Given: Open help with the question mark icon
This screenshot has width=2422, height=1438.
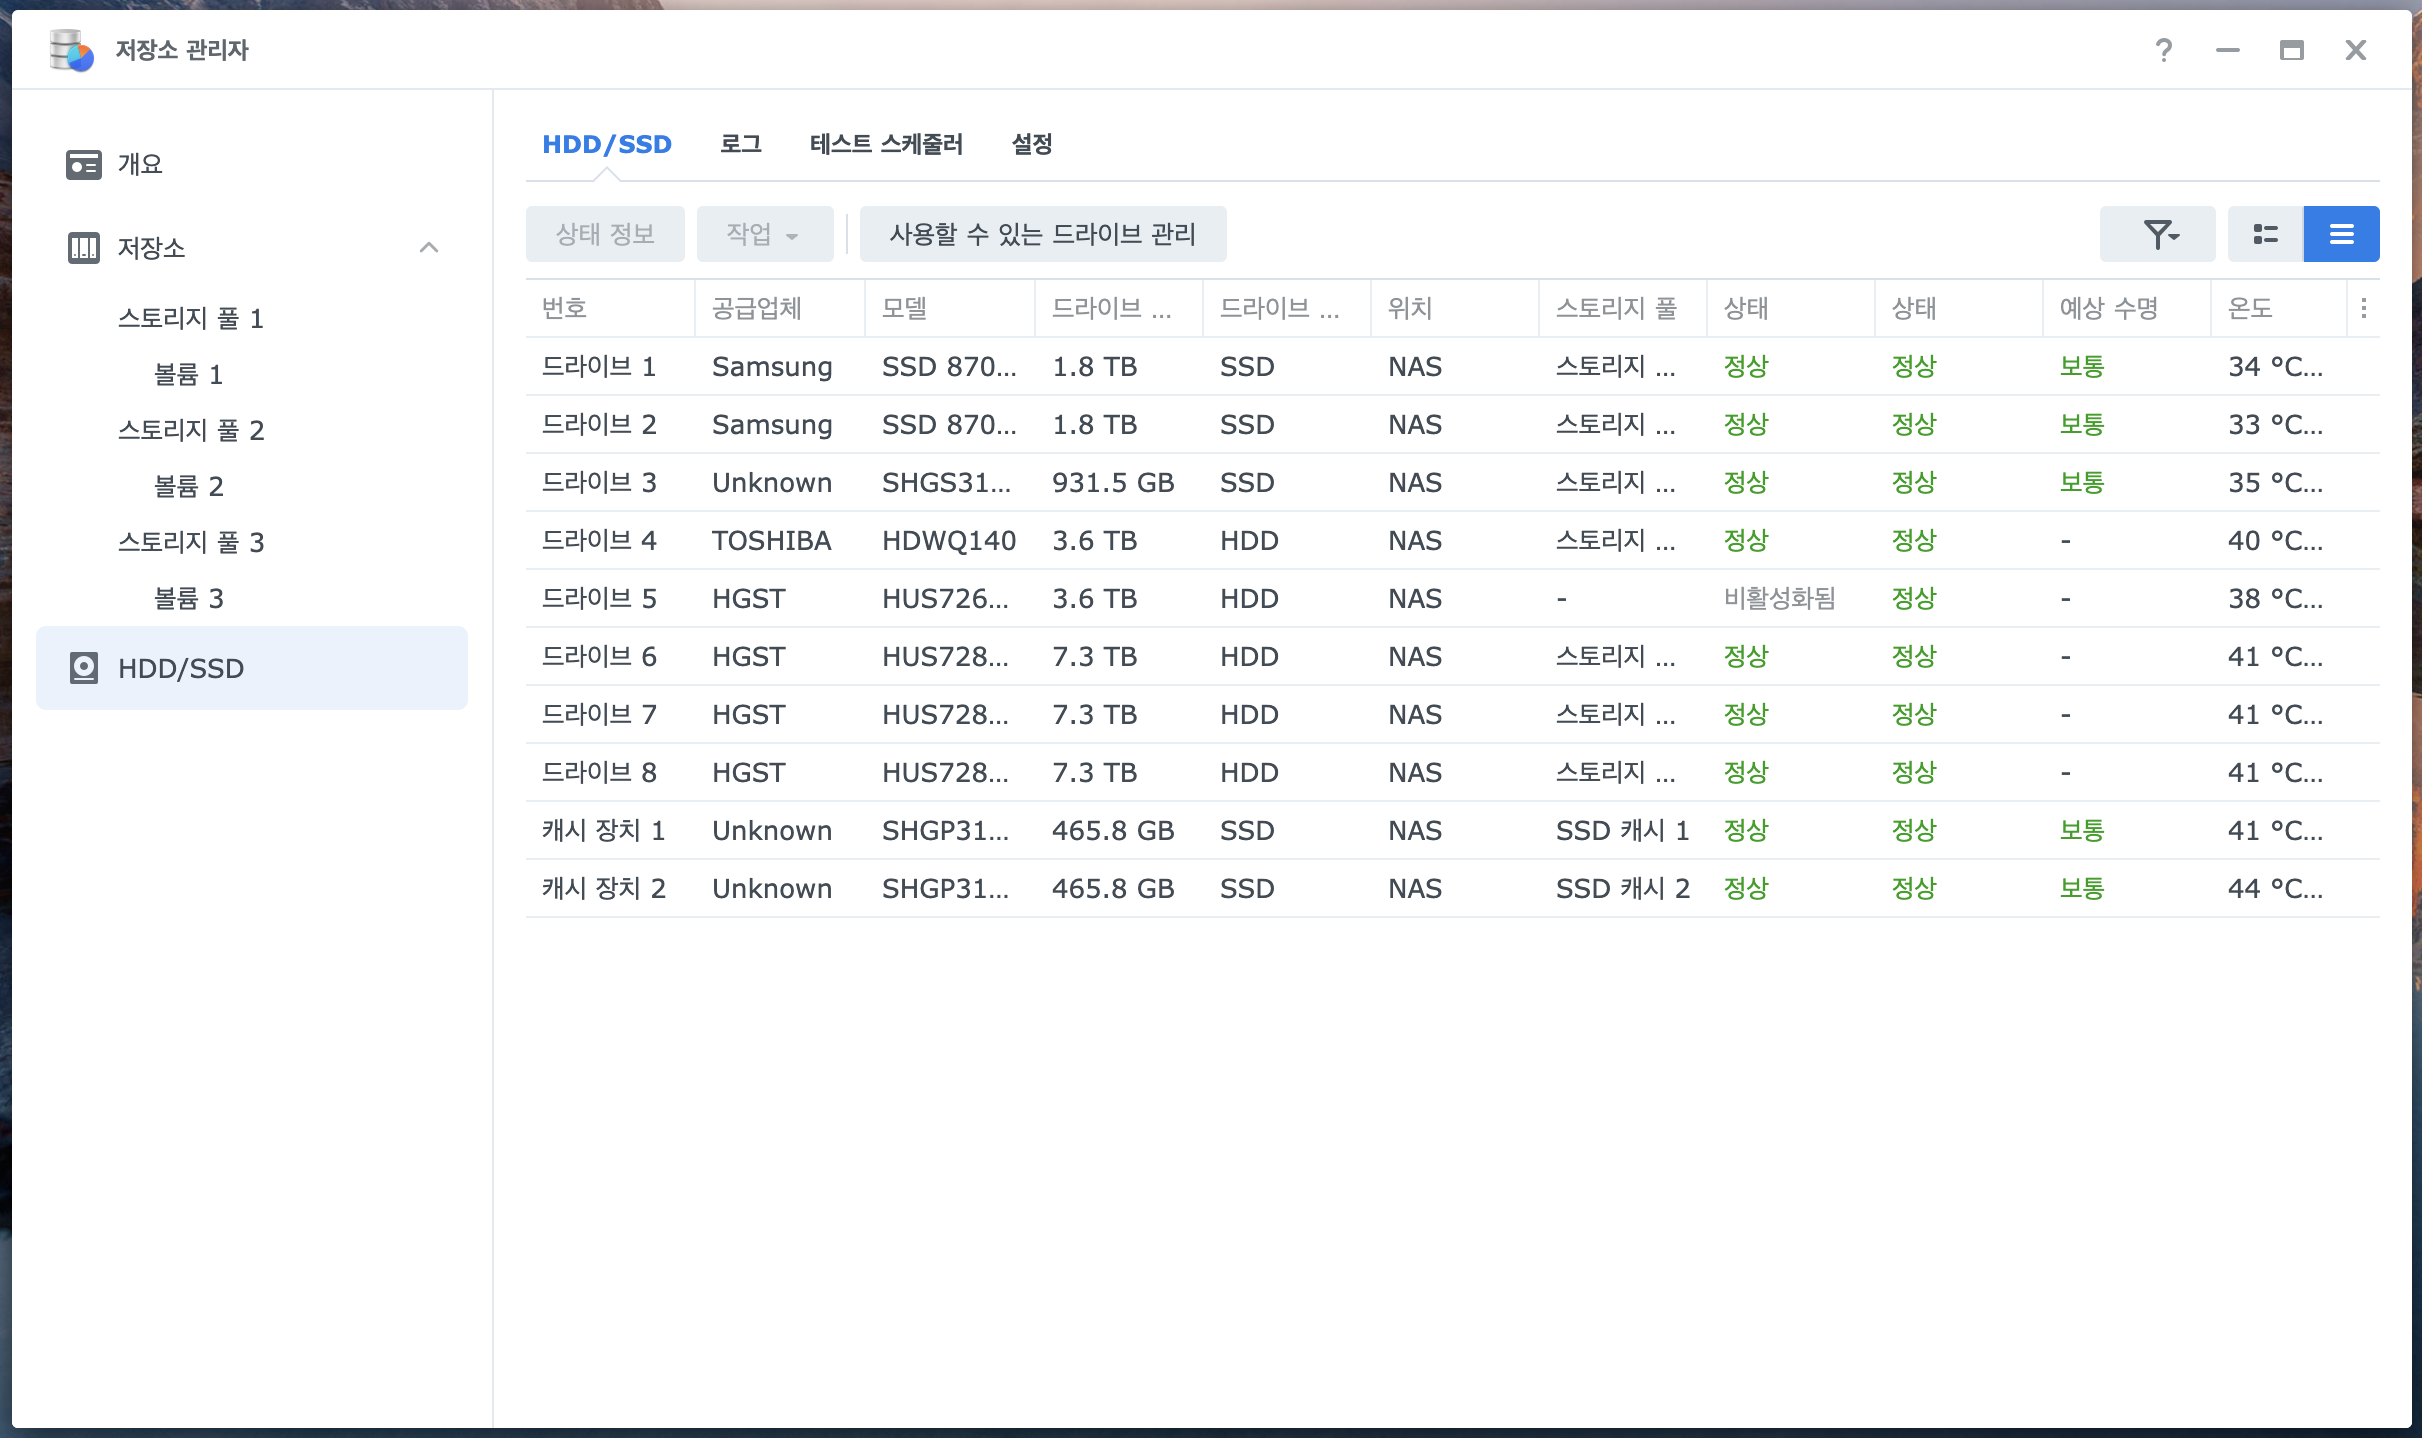Looking at the screenshot, I should pos(2163,50).
